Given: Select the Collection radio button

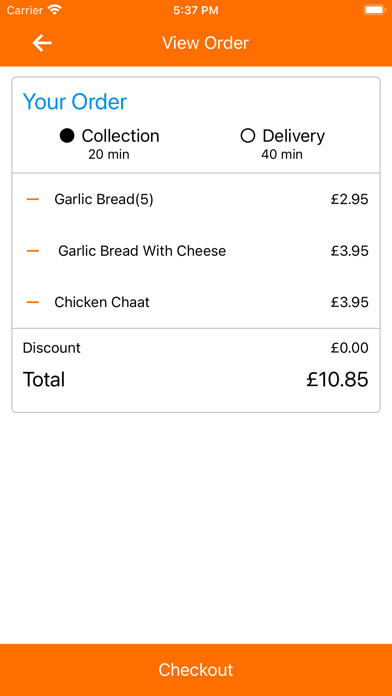Looking at the screenshot, I should coord(67,136).
